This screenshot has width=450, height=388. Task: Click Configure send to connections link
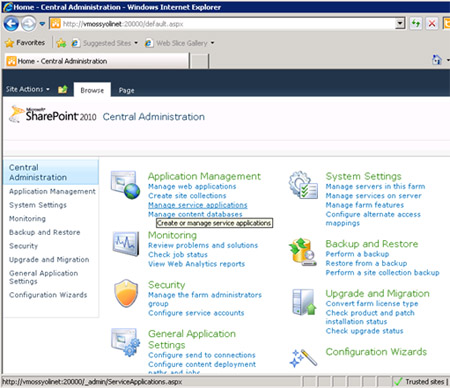tap(202, 355)
